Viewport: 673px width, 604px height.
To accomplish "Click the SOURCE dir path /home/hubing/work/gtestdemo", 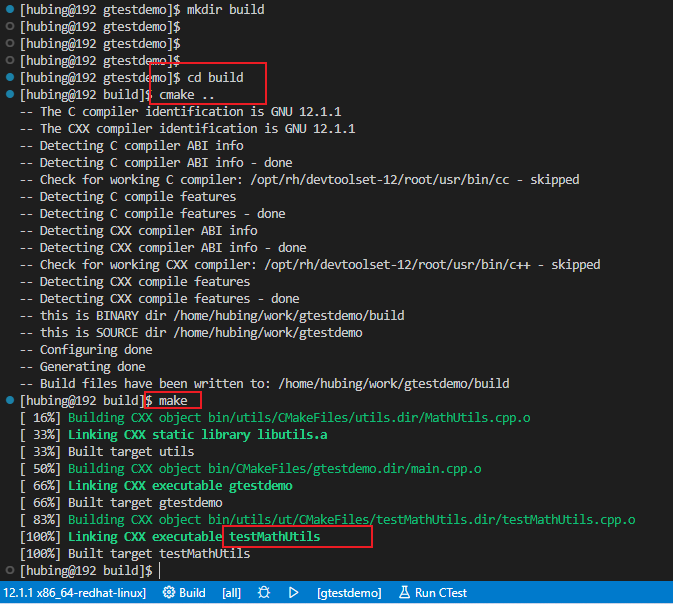I will click(268, 333).
